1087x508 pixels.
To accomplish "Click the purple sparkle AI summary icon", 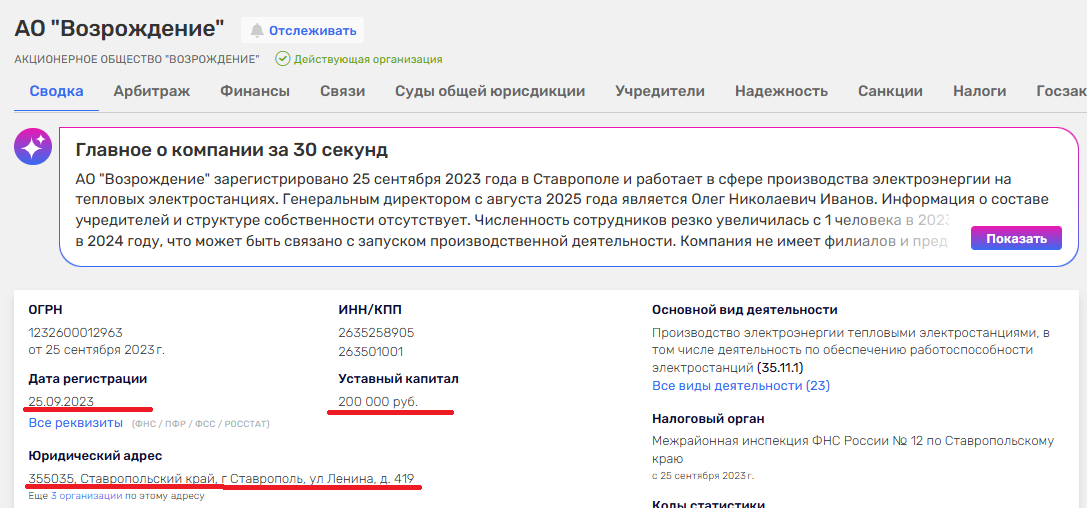I will 32,147.
